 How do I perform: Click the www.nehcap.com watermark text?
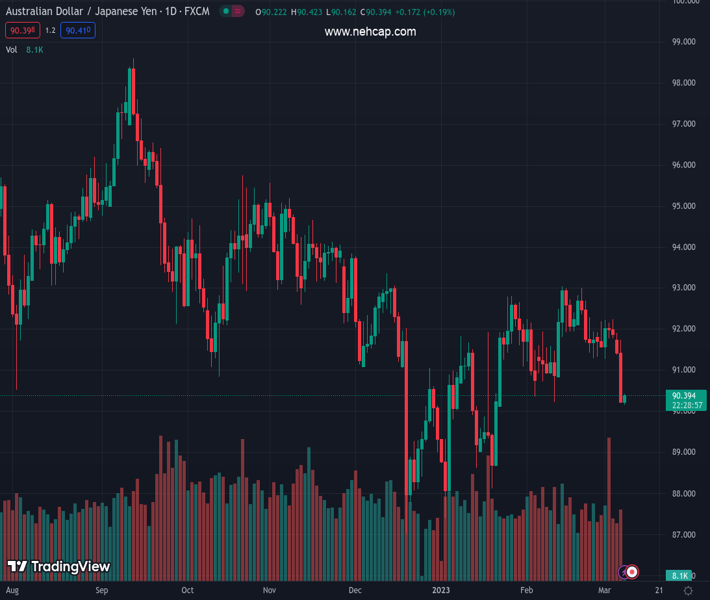[x=370, y=32]
